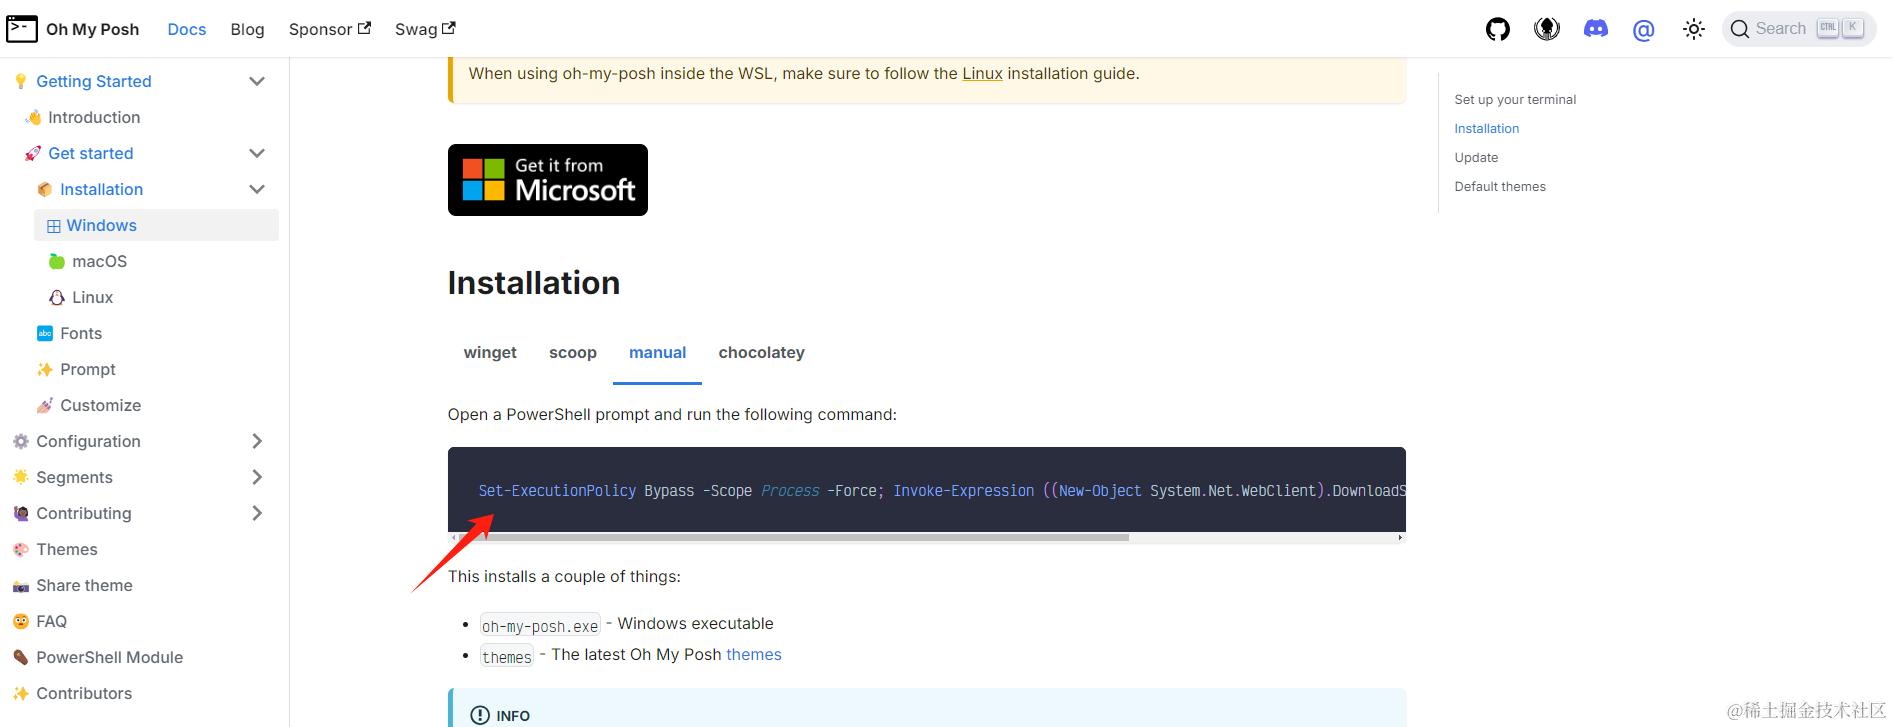Click the Get started sidebar label
Screen dimensions: 1893x727
pyautogui.click(x=90, y=153)
